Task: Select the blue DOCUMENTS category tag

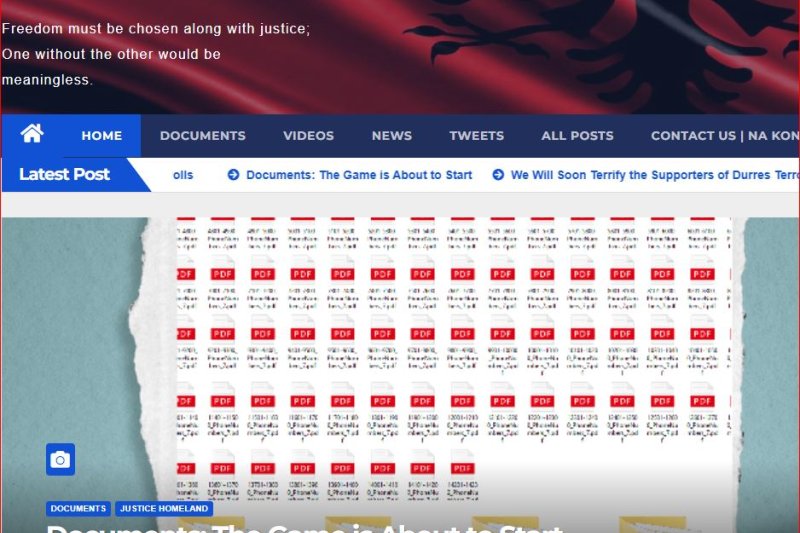Action: click(78, 509)
